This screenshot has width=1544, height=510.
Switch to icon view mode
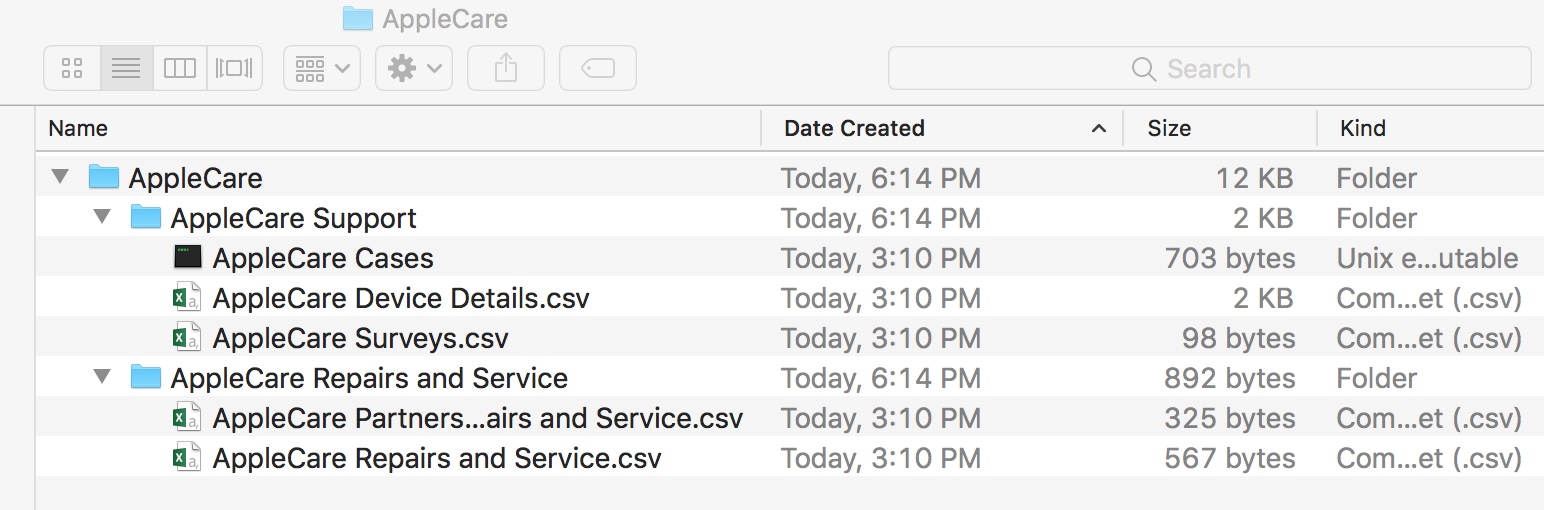(71, 68)
